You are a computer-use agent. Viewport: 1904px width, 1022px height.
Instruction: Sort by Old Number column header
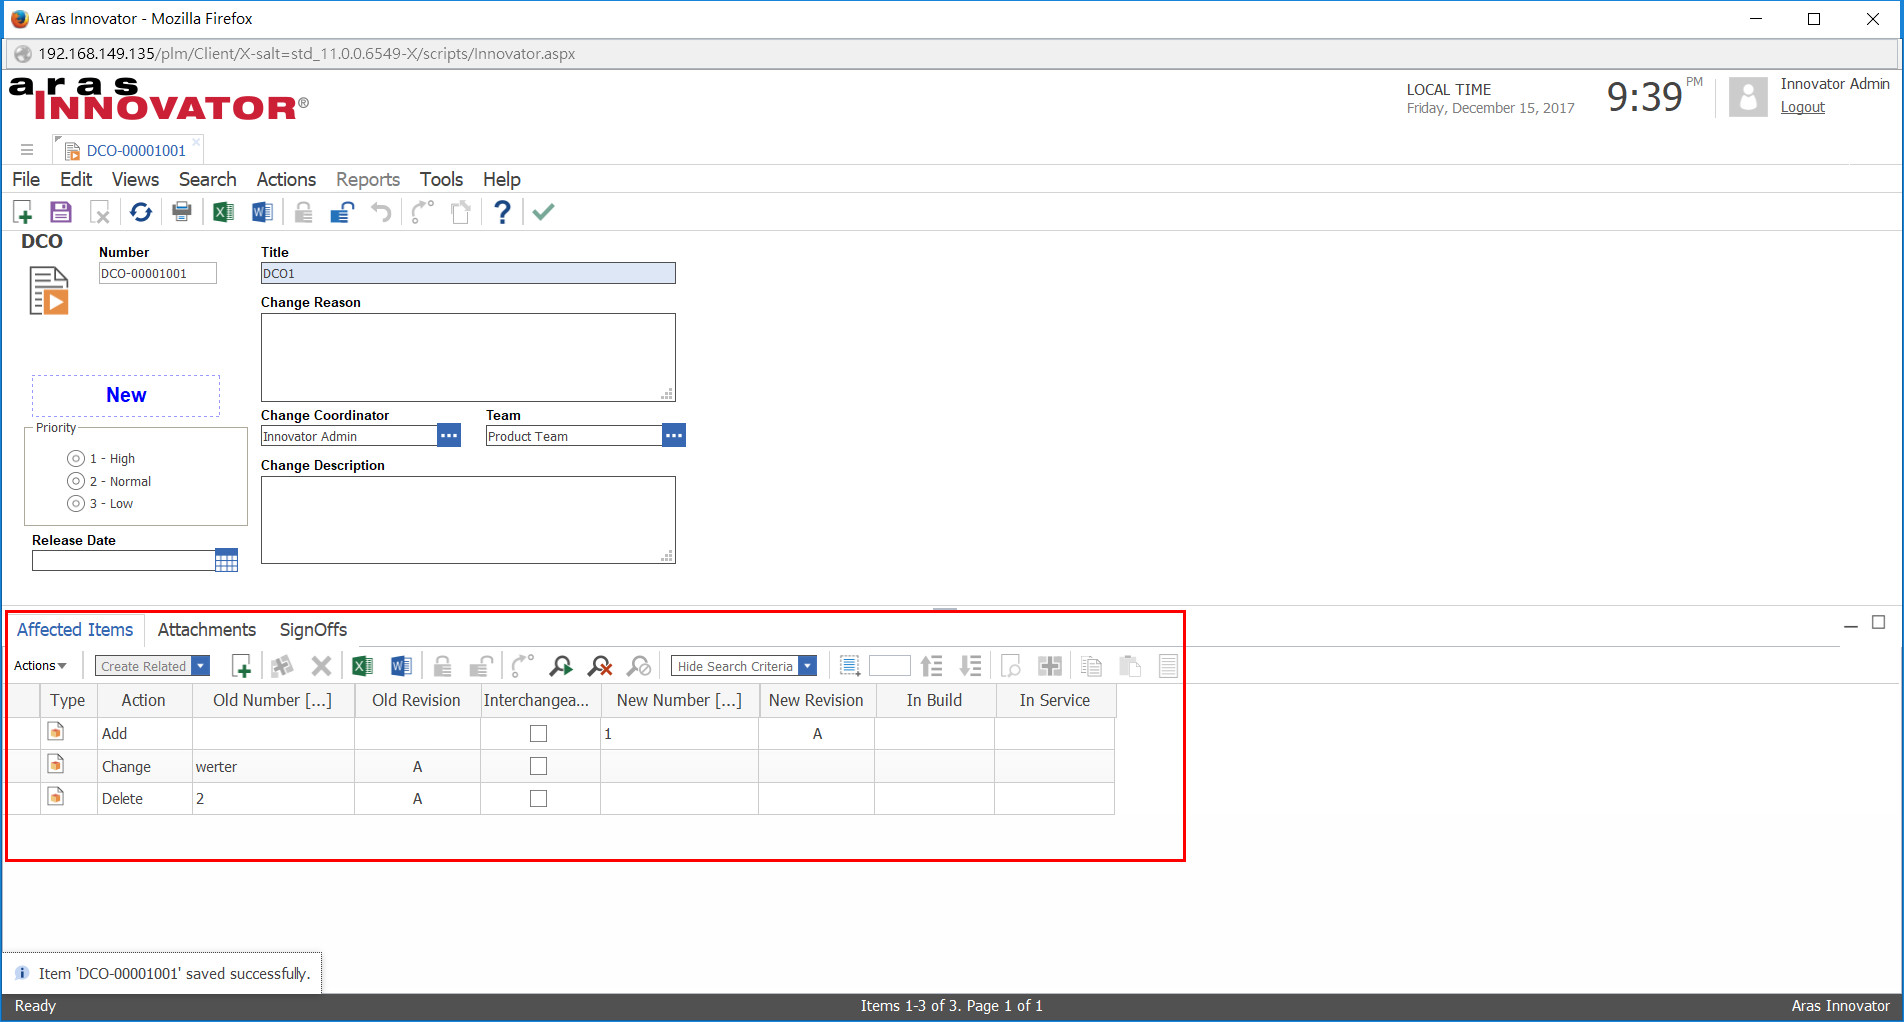pos(273,701)
